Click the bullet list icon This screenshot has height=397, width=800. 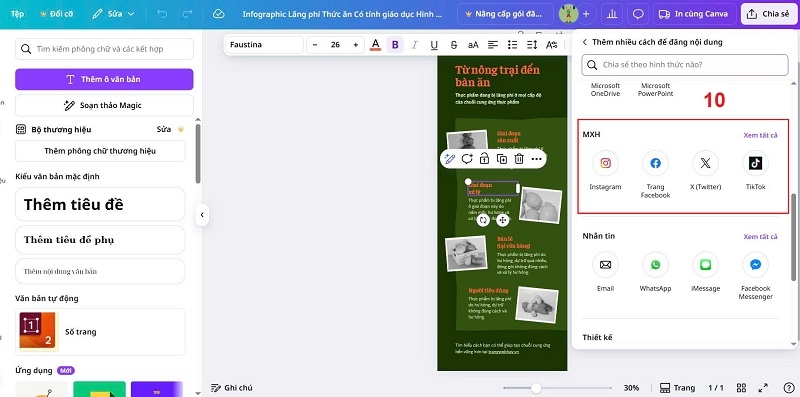[x=512, y=45]
